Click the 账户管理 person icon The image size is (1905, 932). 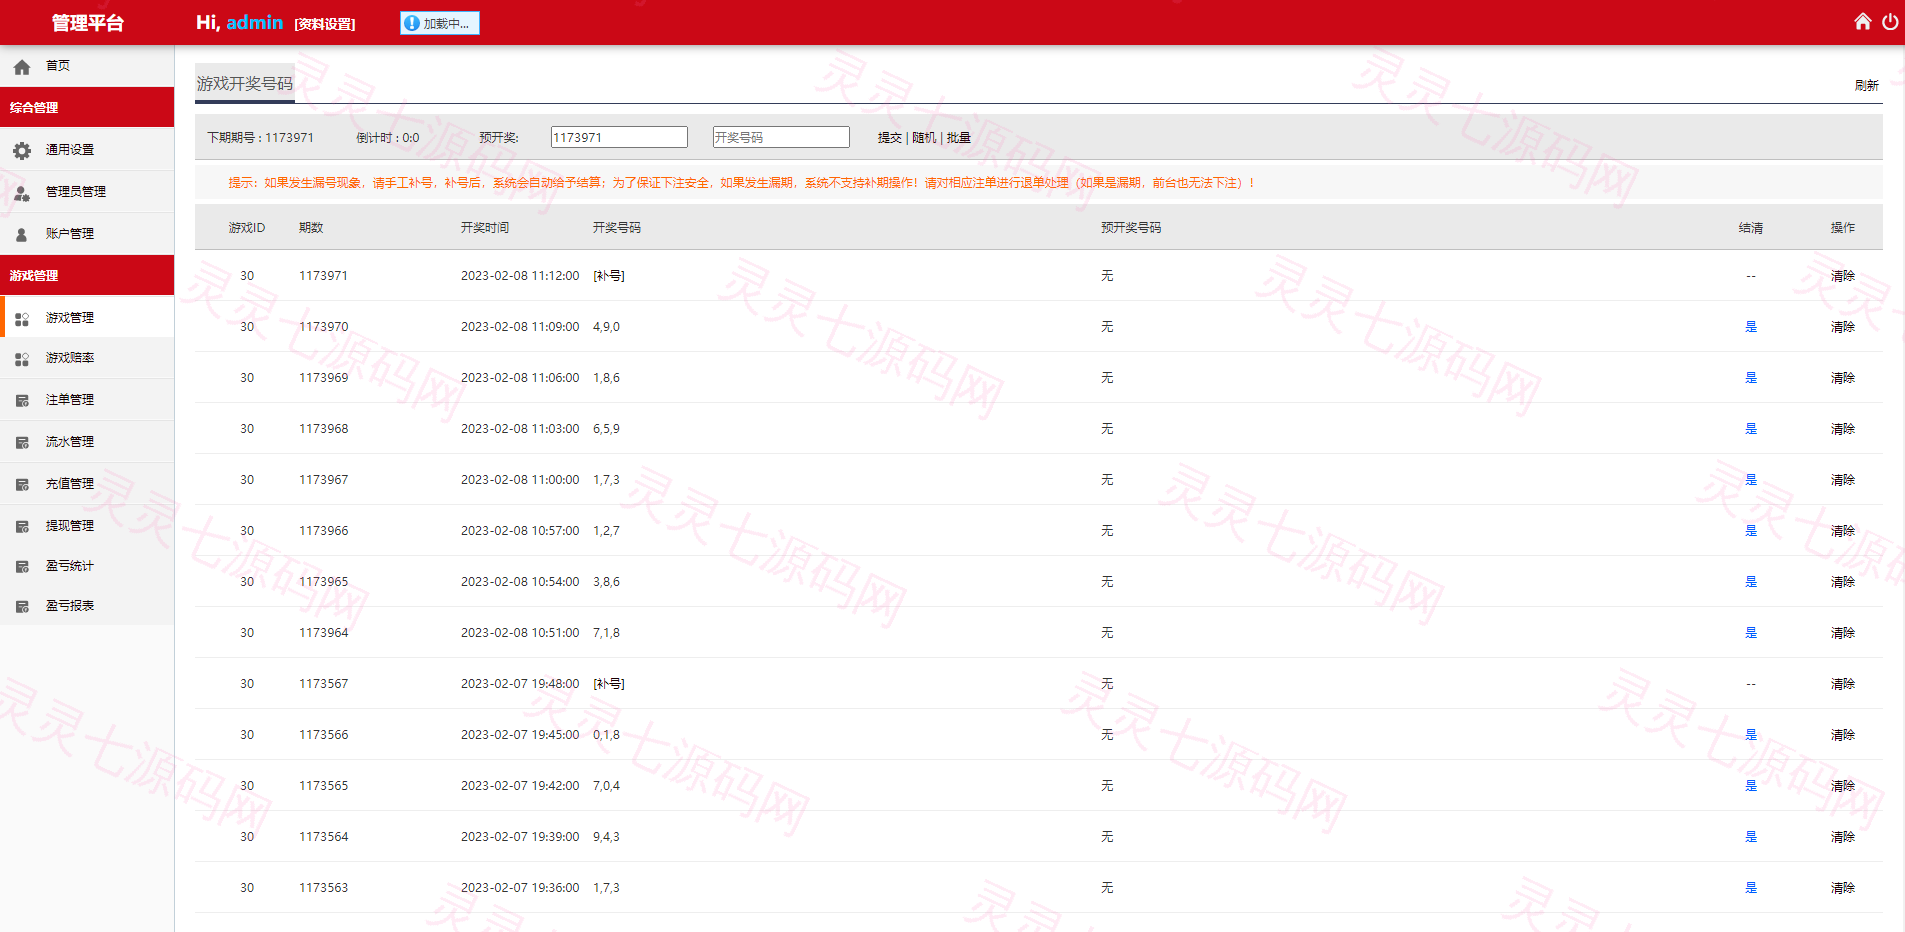point(22,235)
